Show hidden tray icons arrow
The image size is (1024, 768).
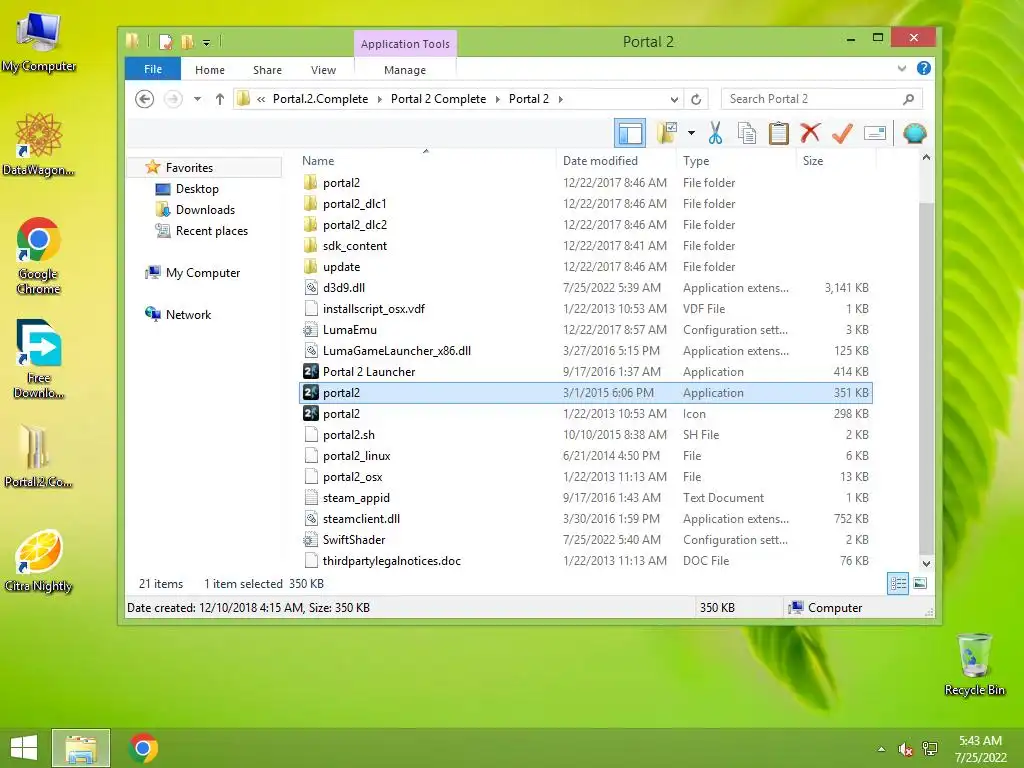882,749
